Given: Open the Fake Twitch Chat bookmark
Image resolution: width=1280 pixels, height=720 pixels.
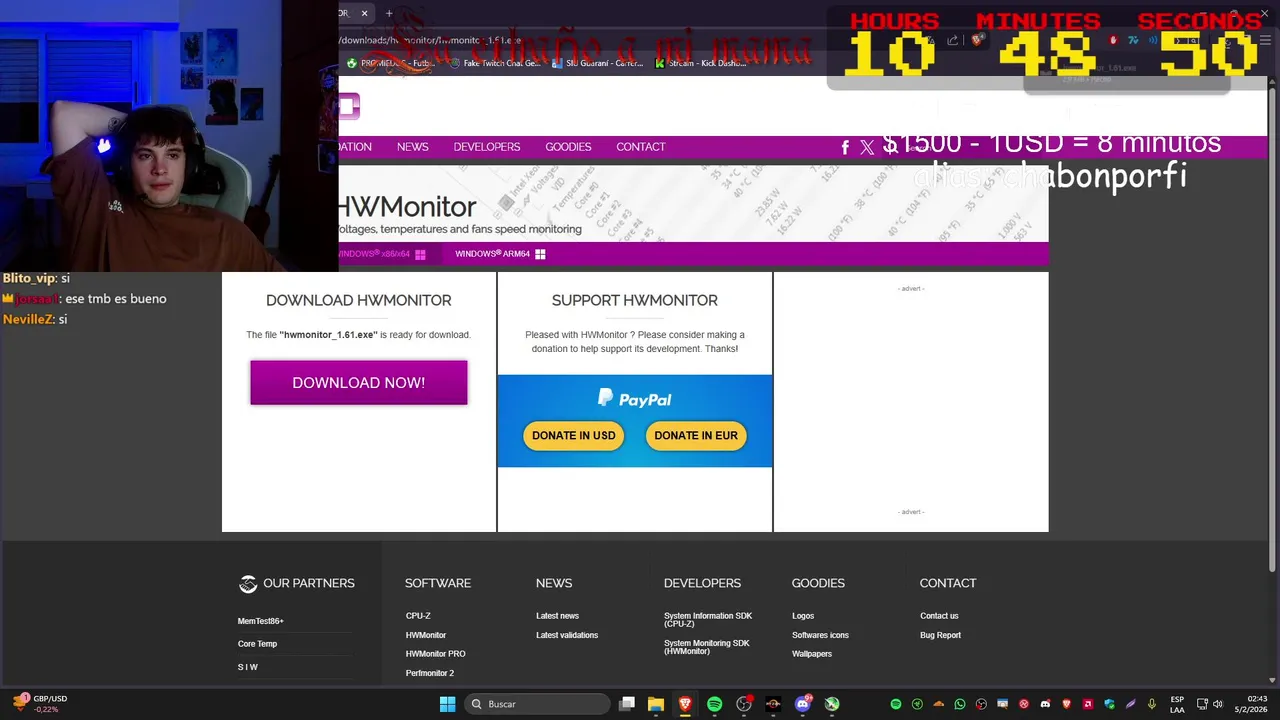Looking at the screenshot, I should point(495,63).
